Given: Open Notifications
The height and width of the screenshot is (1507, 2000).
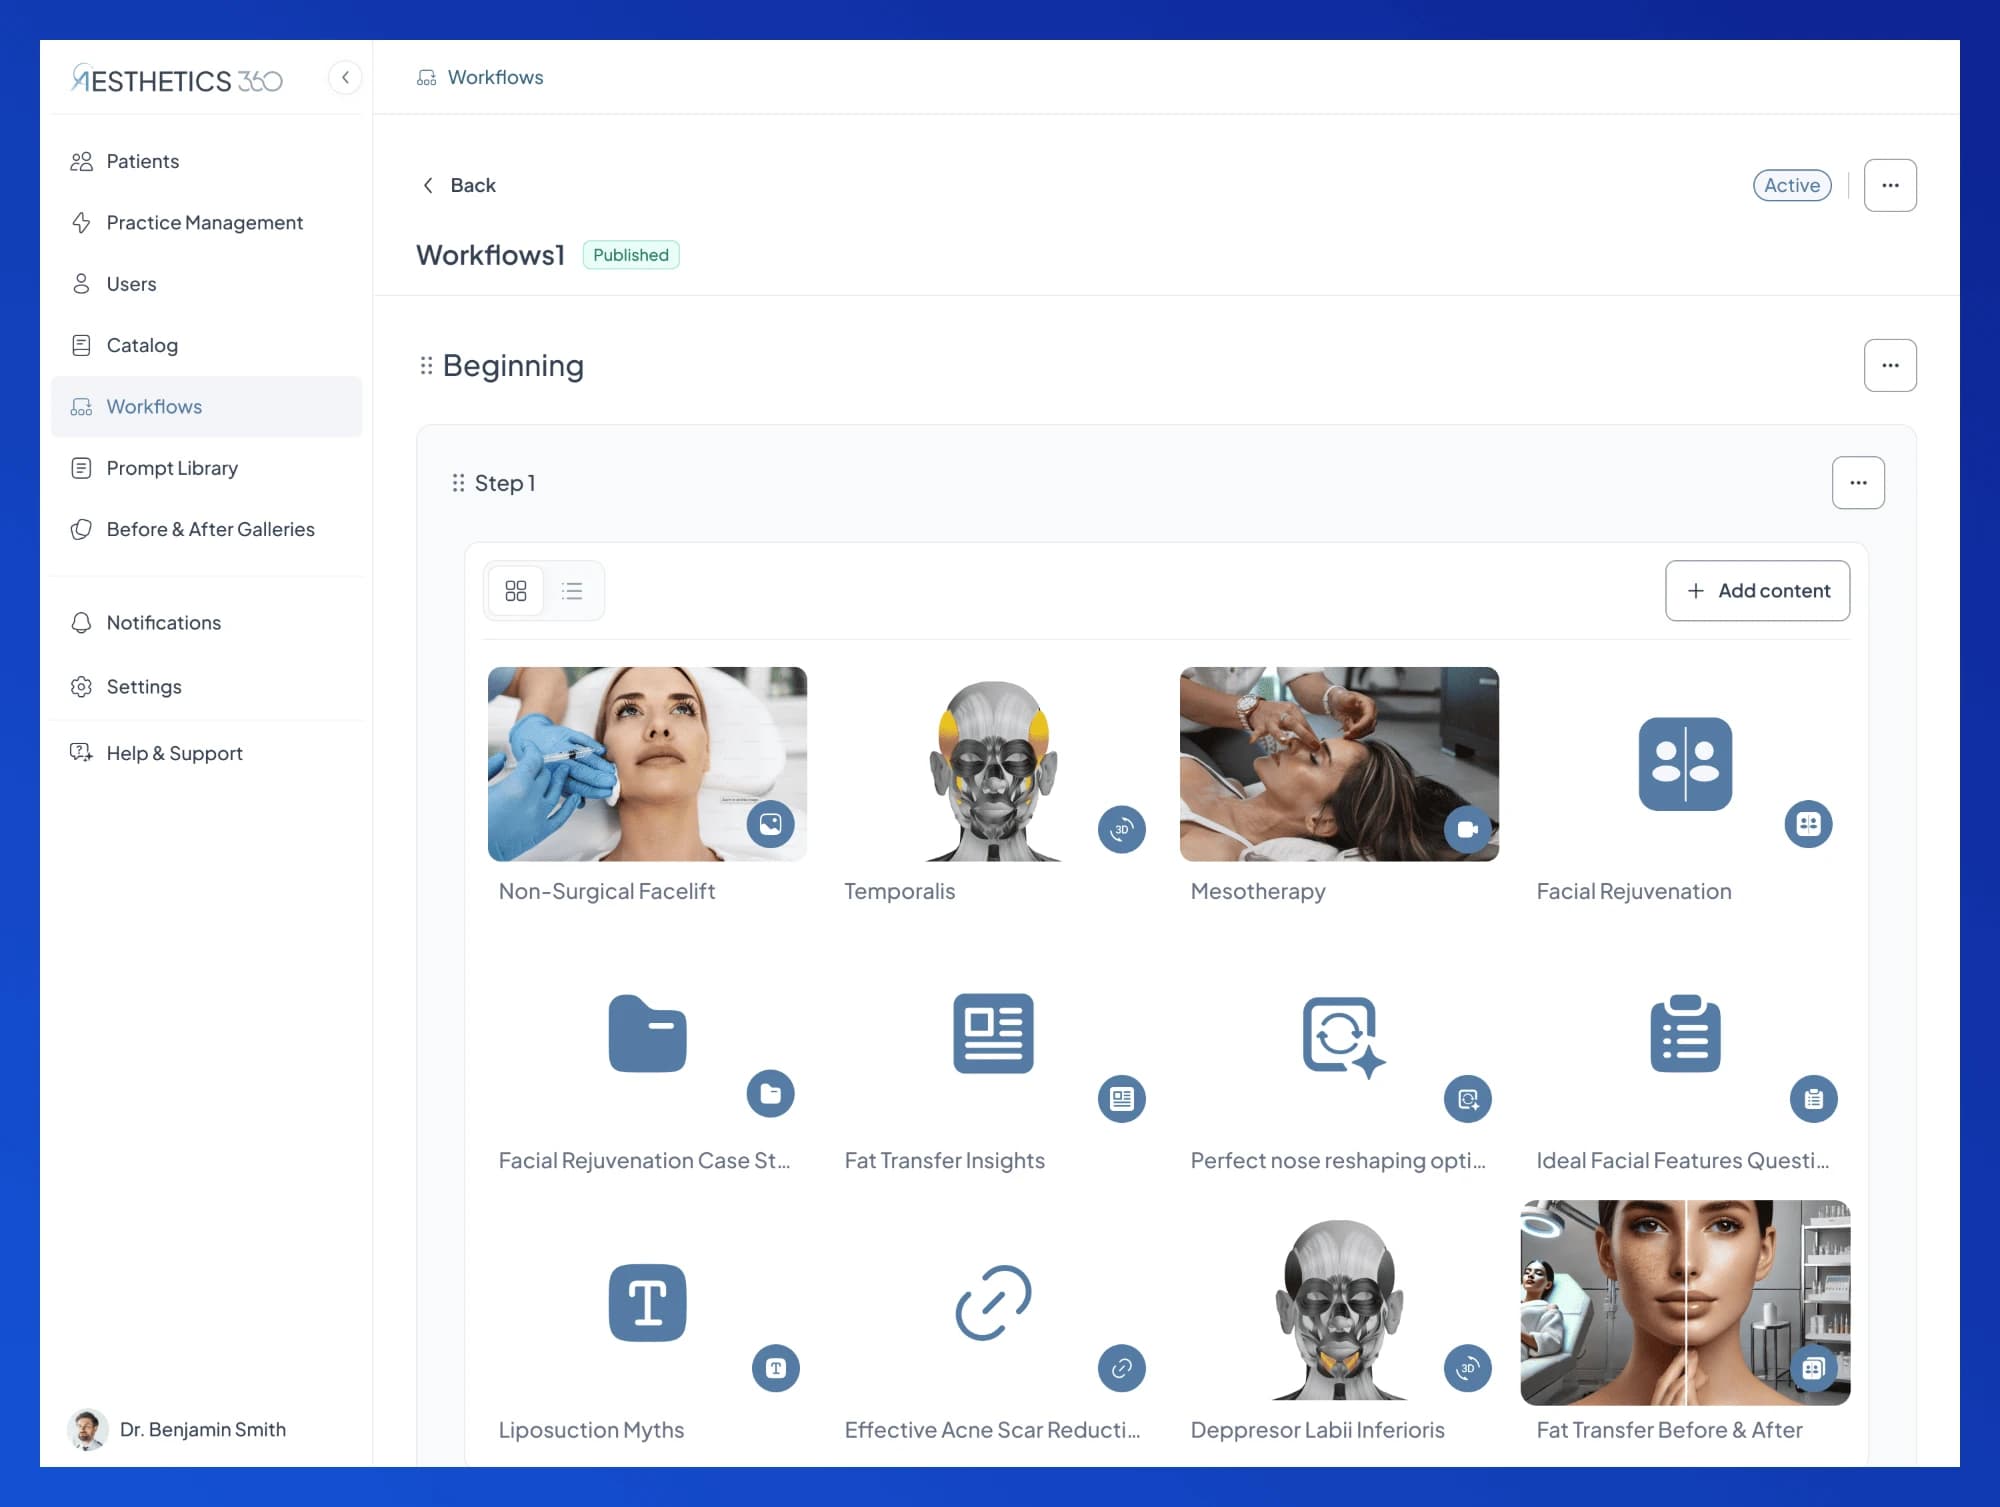Looking at the screenshot, I should pyautogui.click(x=206, y=622).
